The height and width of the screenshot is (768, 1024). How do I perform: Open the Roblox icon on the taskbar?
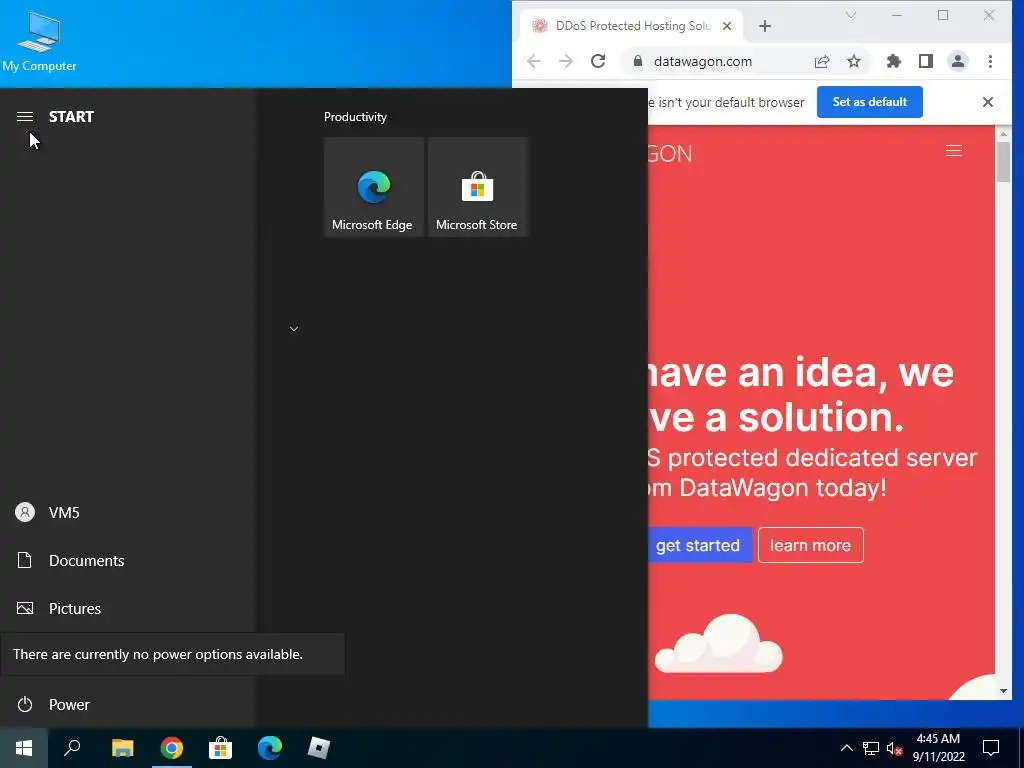click(x=319, y=748)
